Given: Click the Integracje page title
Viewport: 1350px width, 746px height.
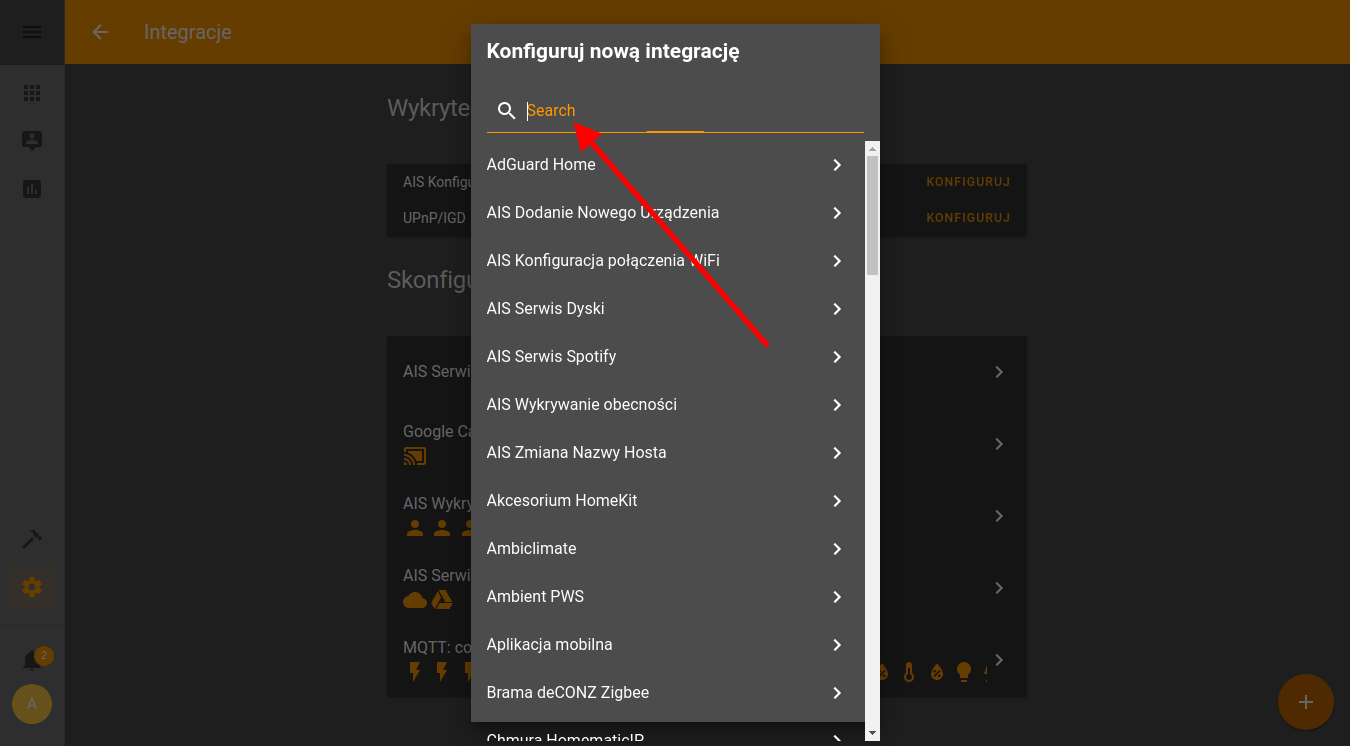Looking at the screenshot, I should [x=188, y=32].
